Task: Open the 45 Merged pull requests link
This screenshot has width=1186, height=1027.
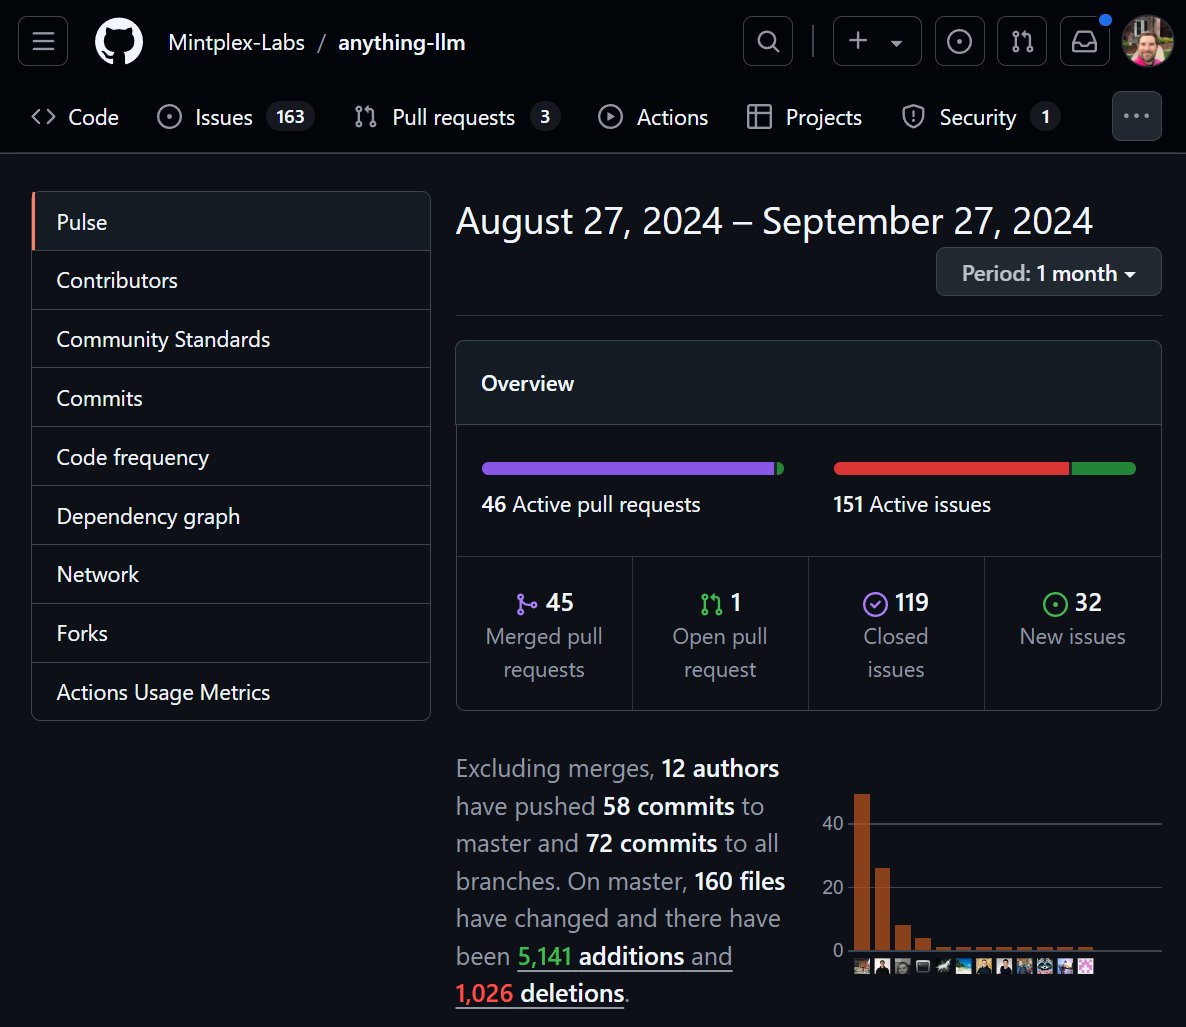Action: (544, 635)
